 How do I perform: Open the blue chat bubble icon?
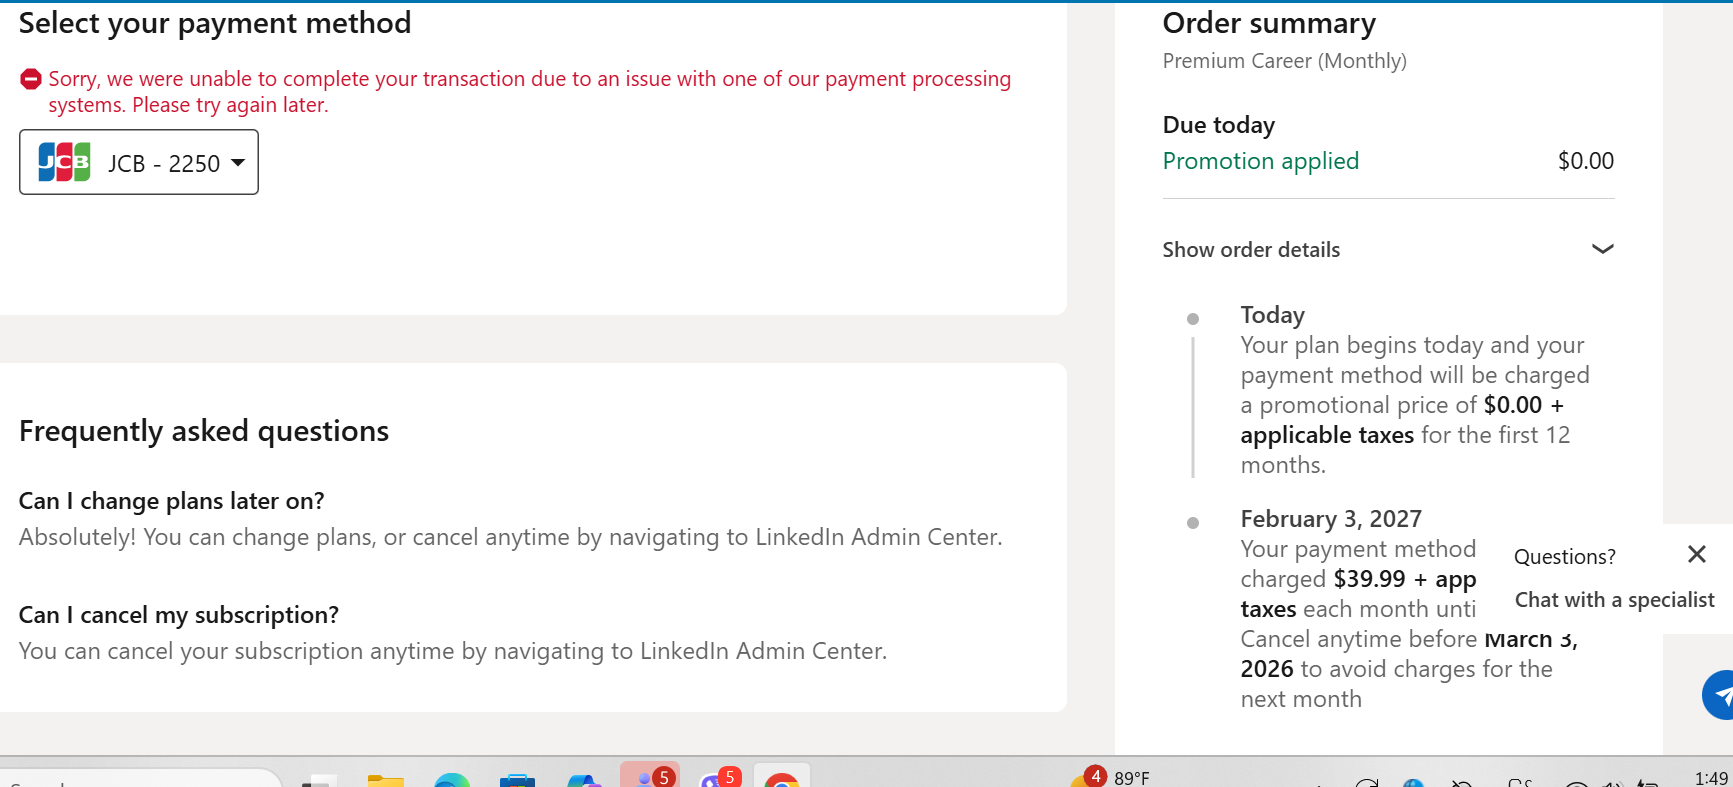click(1720, 695)
